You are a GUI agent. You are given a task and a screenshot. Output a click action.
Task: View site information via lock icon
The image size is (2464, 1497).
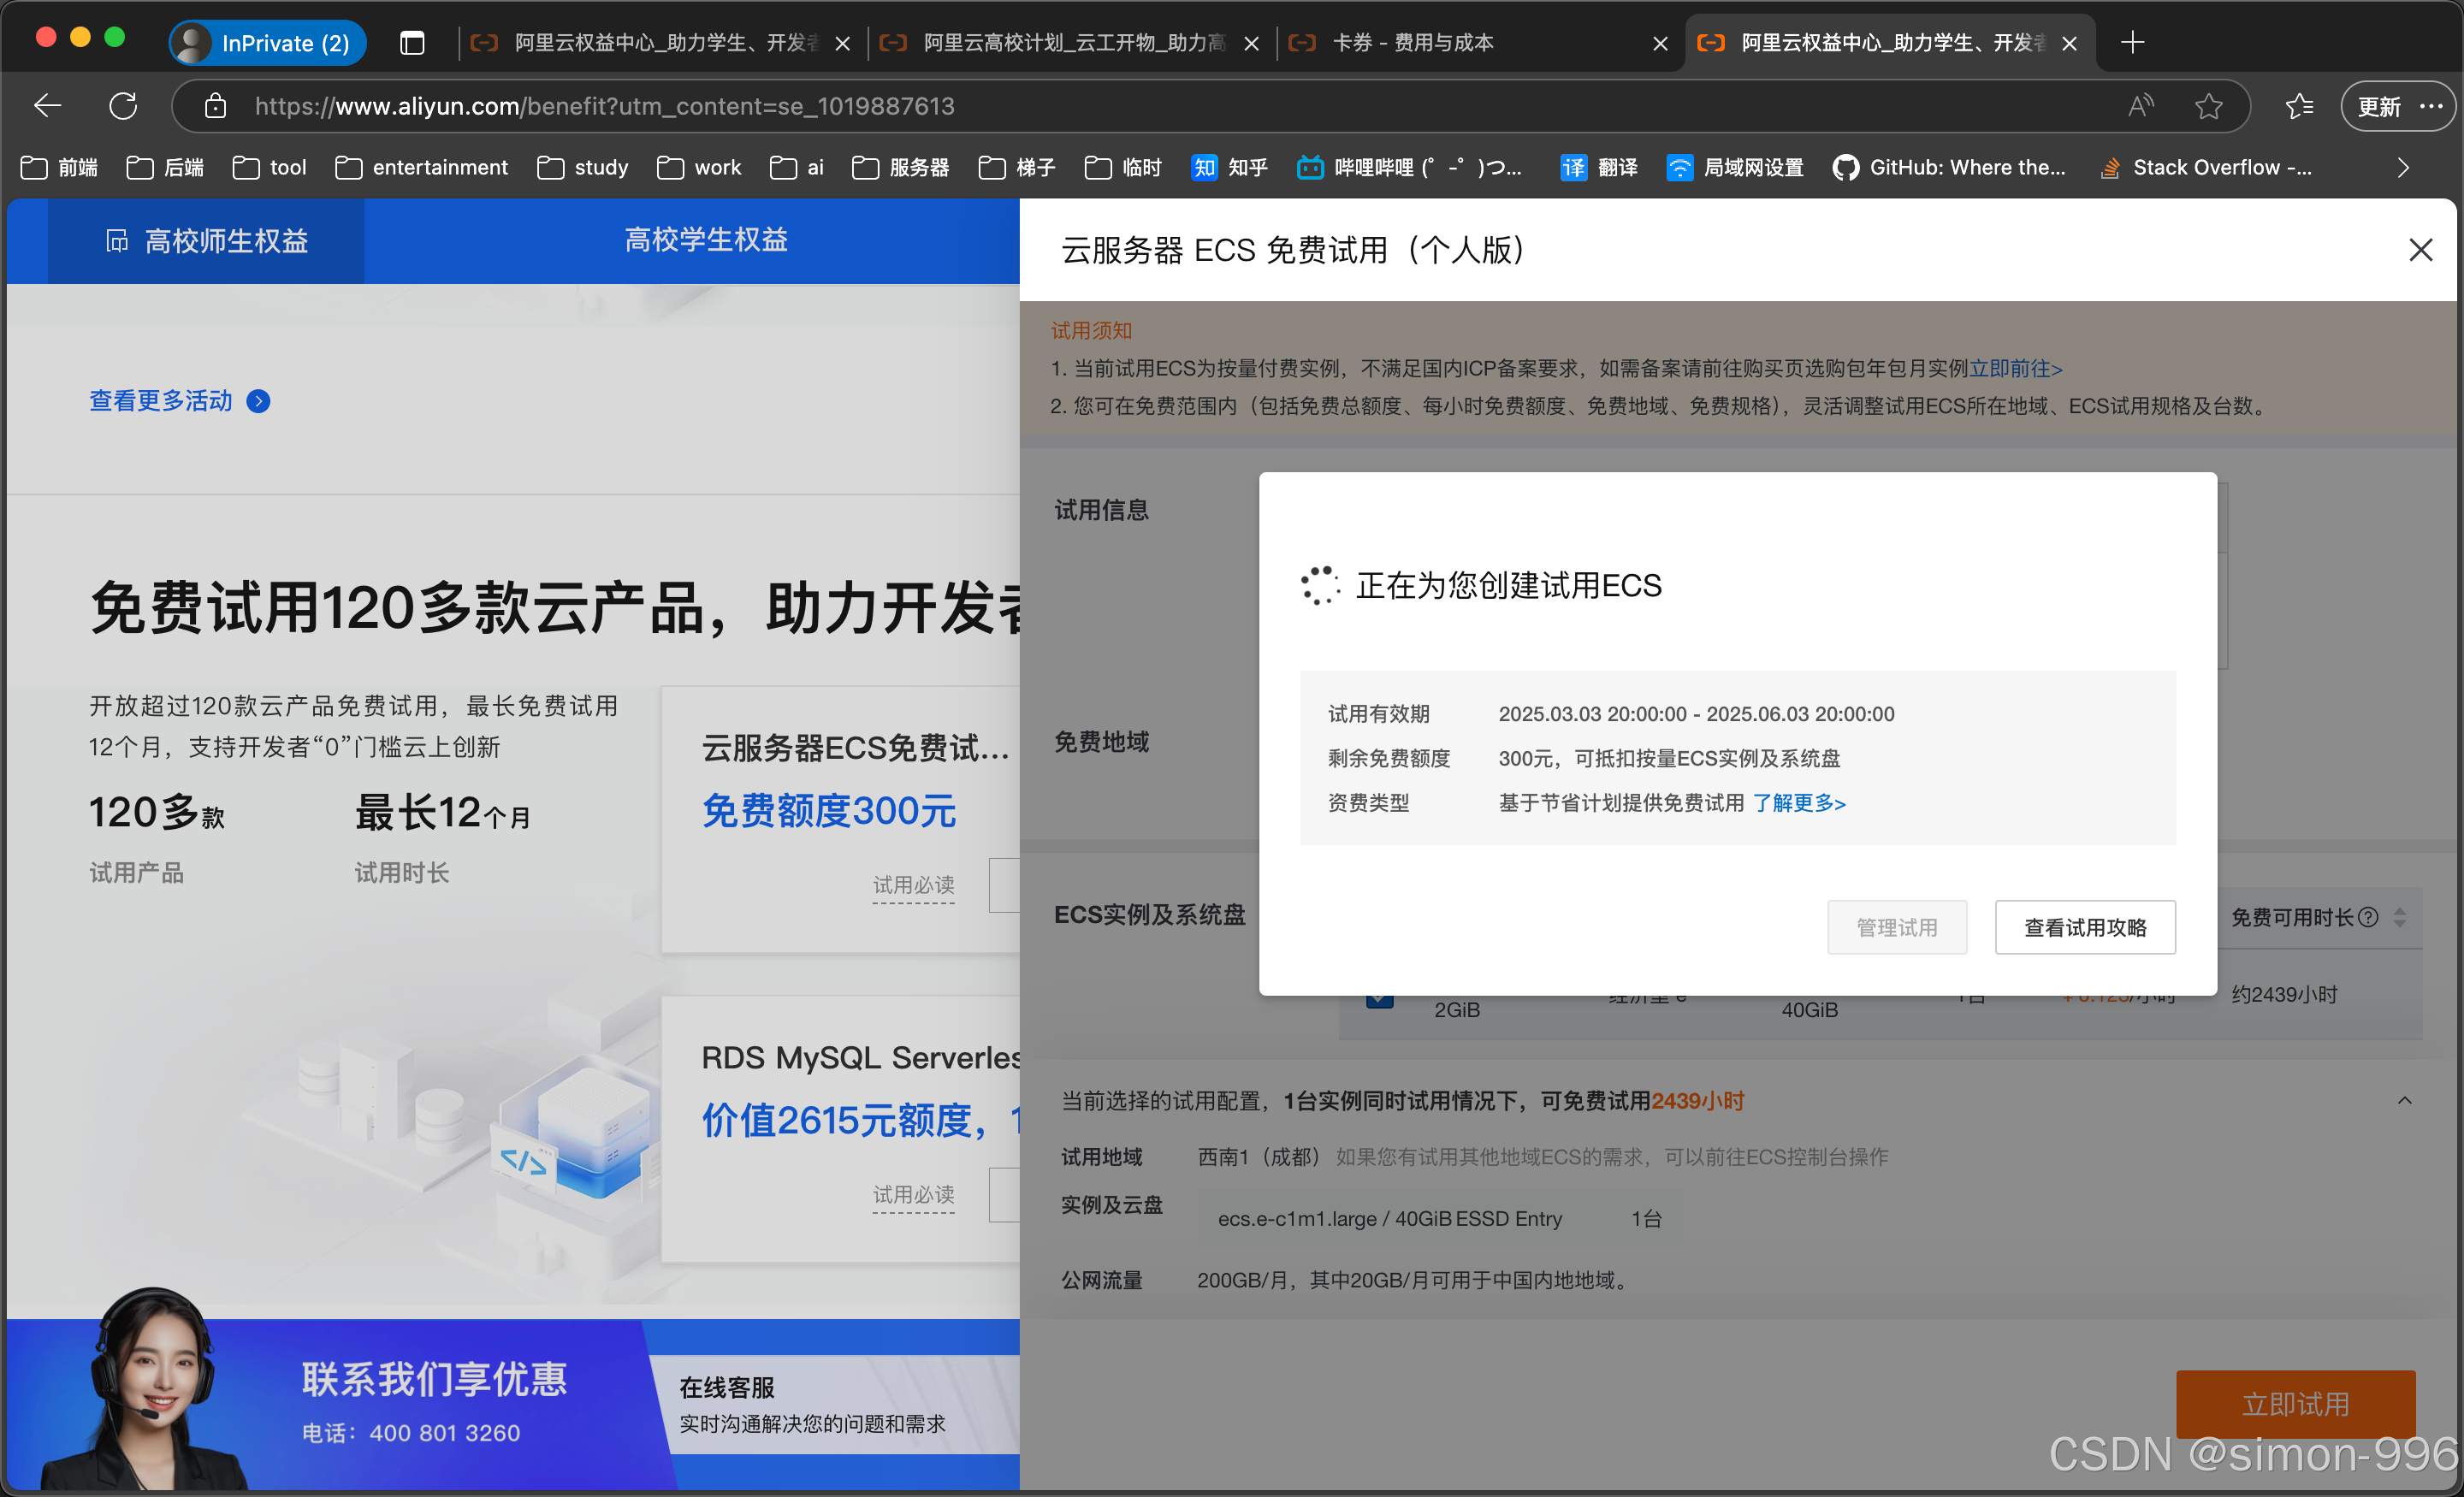(x=215, y=106)
